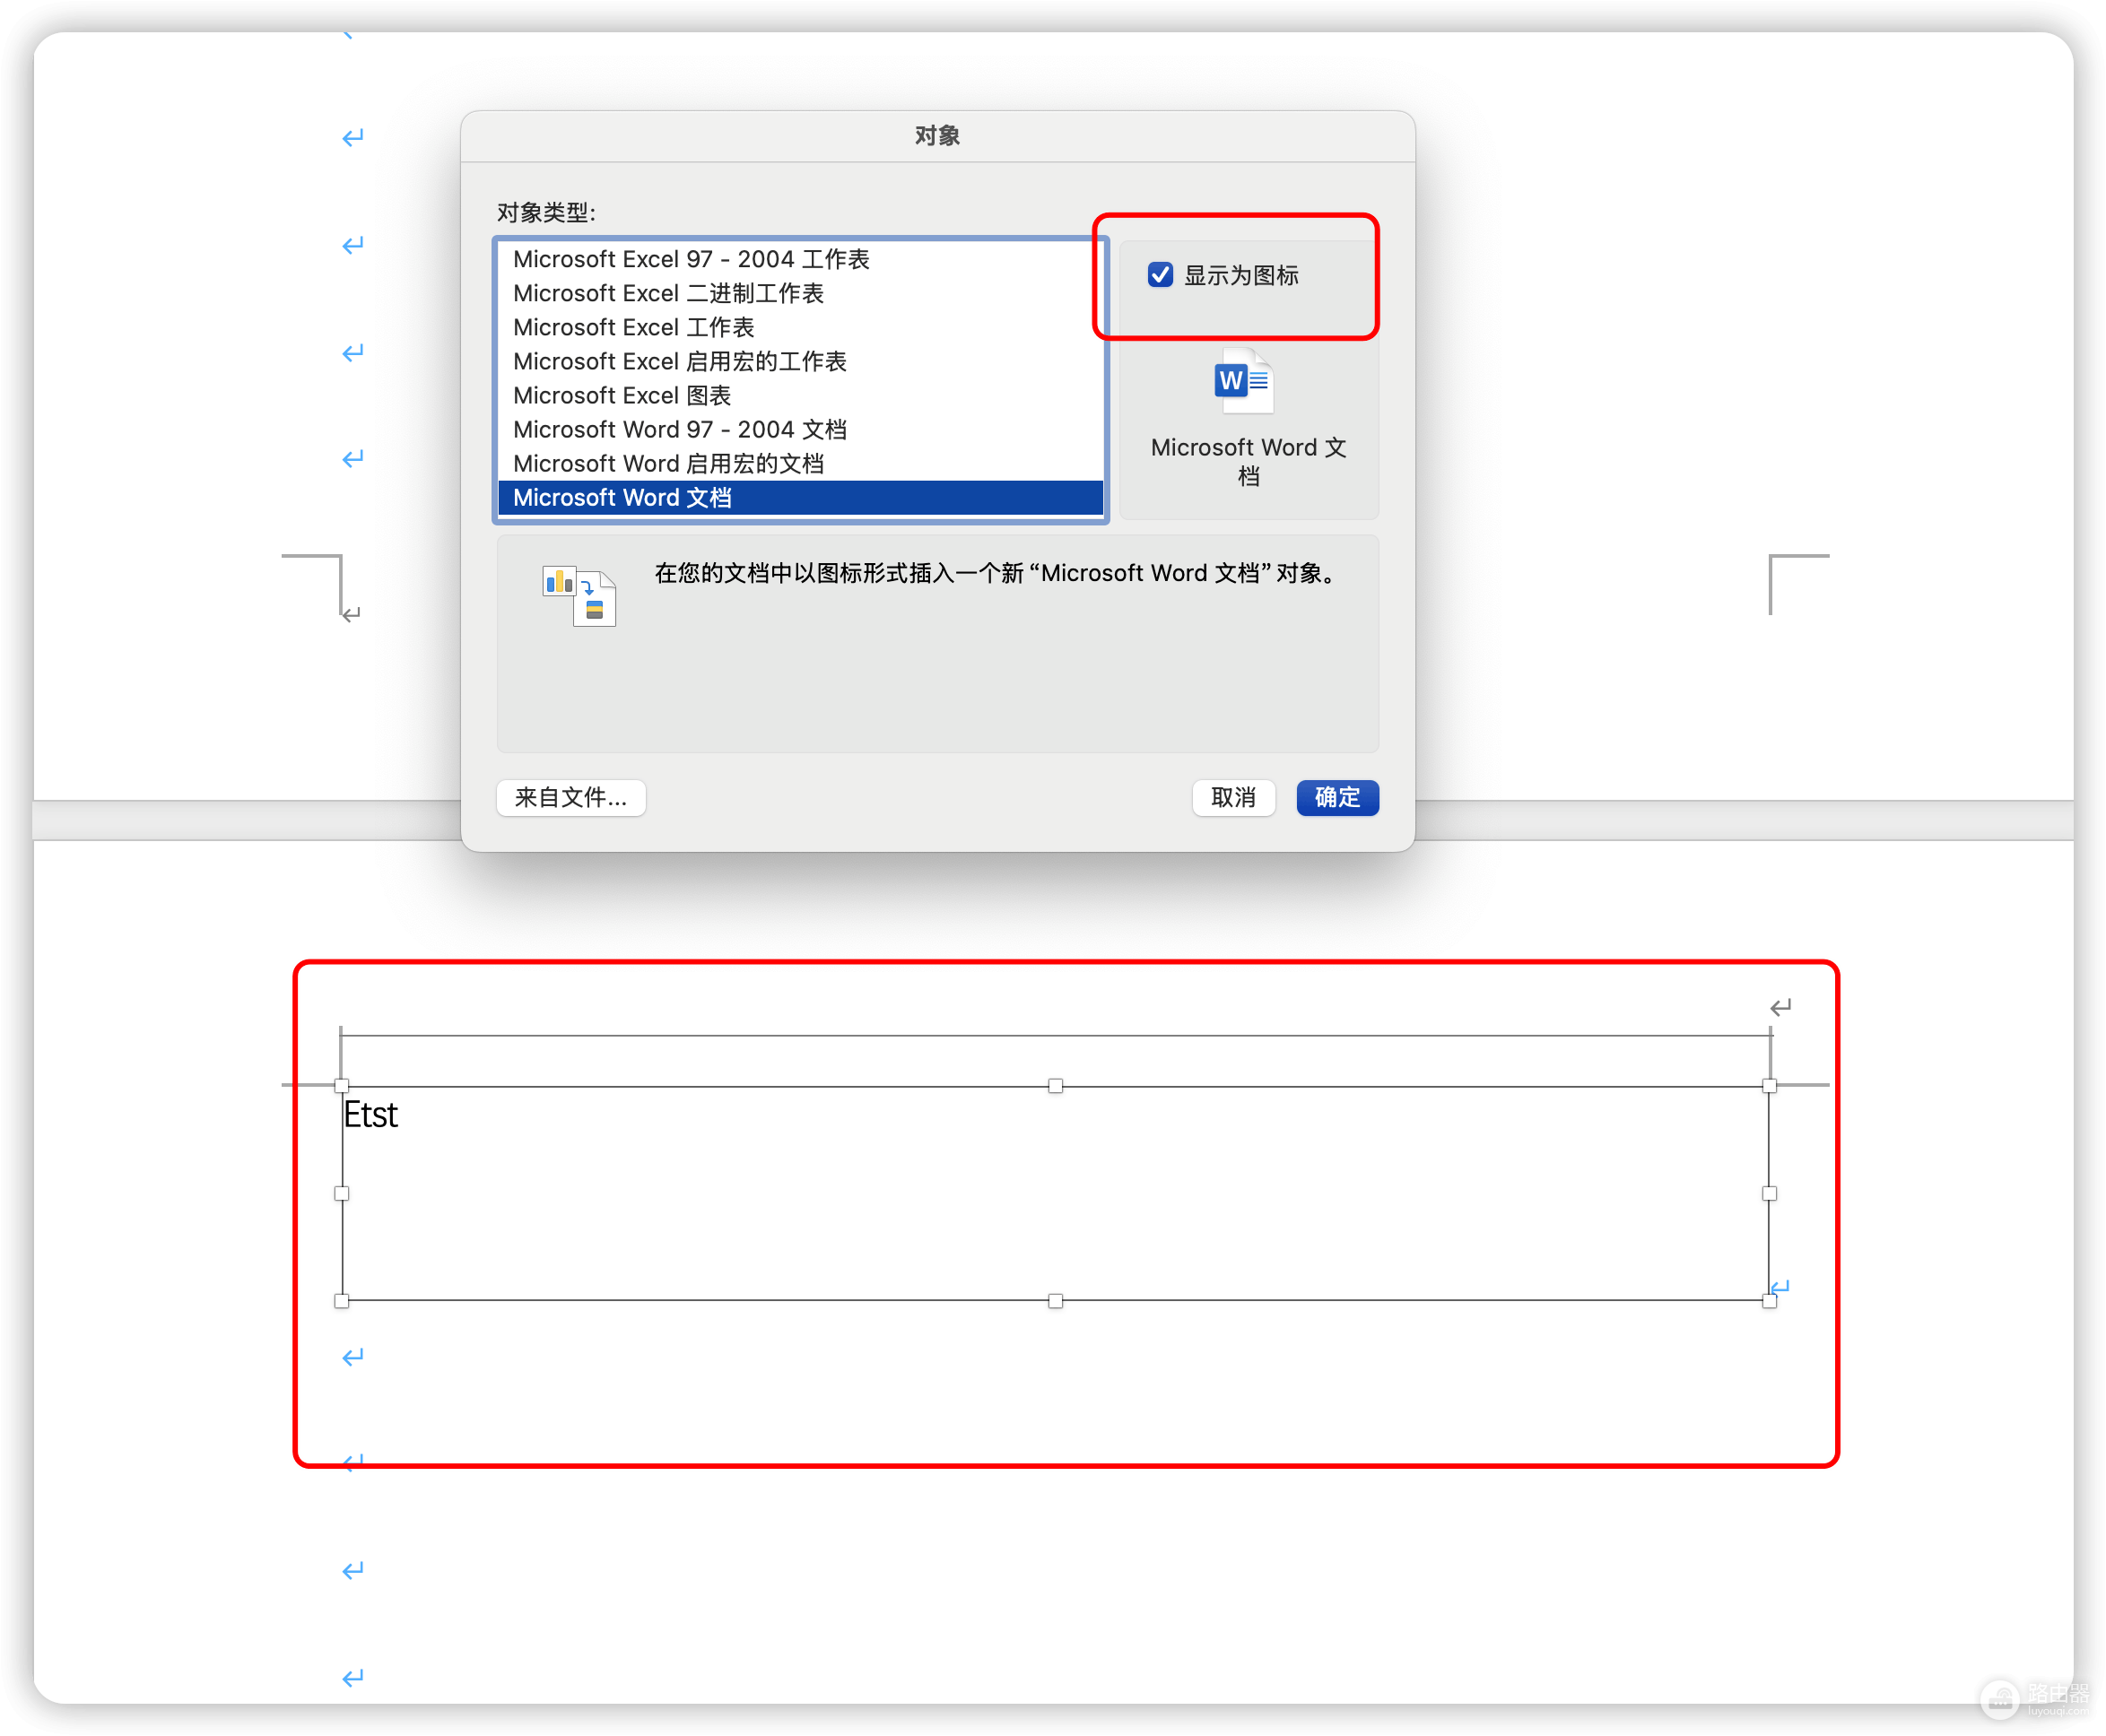Cancel the dialog with 取消
Viewport: 2106px width, 1736px height.
[1233, 797]
